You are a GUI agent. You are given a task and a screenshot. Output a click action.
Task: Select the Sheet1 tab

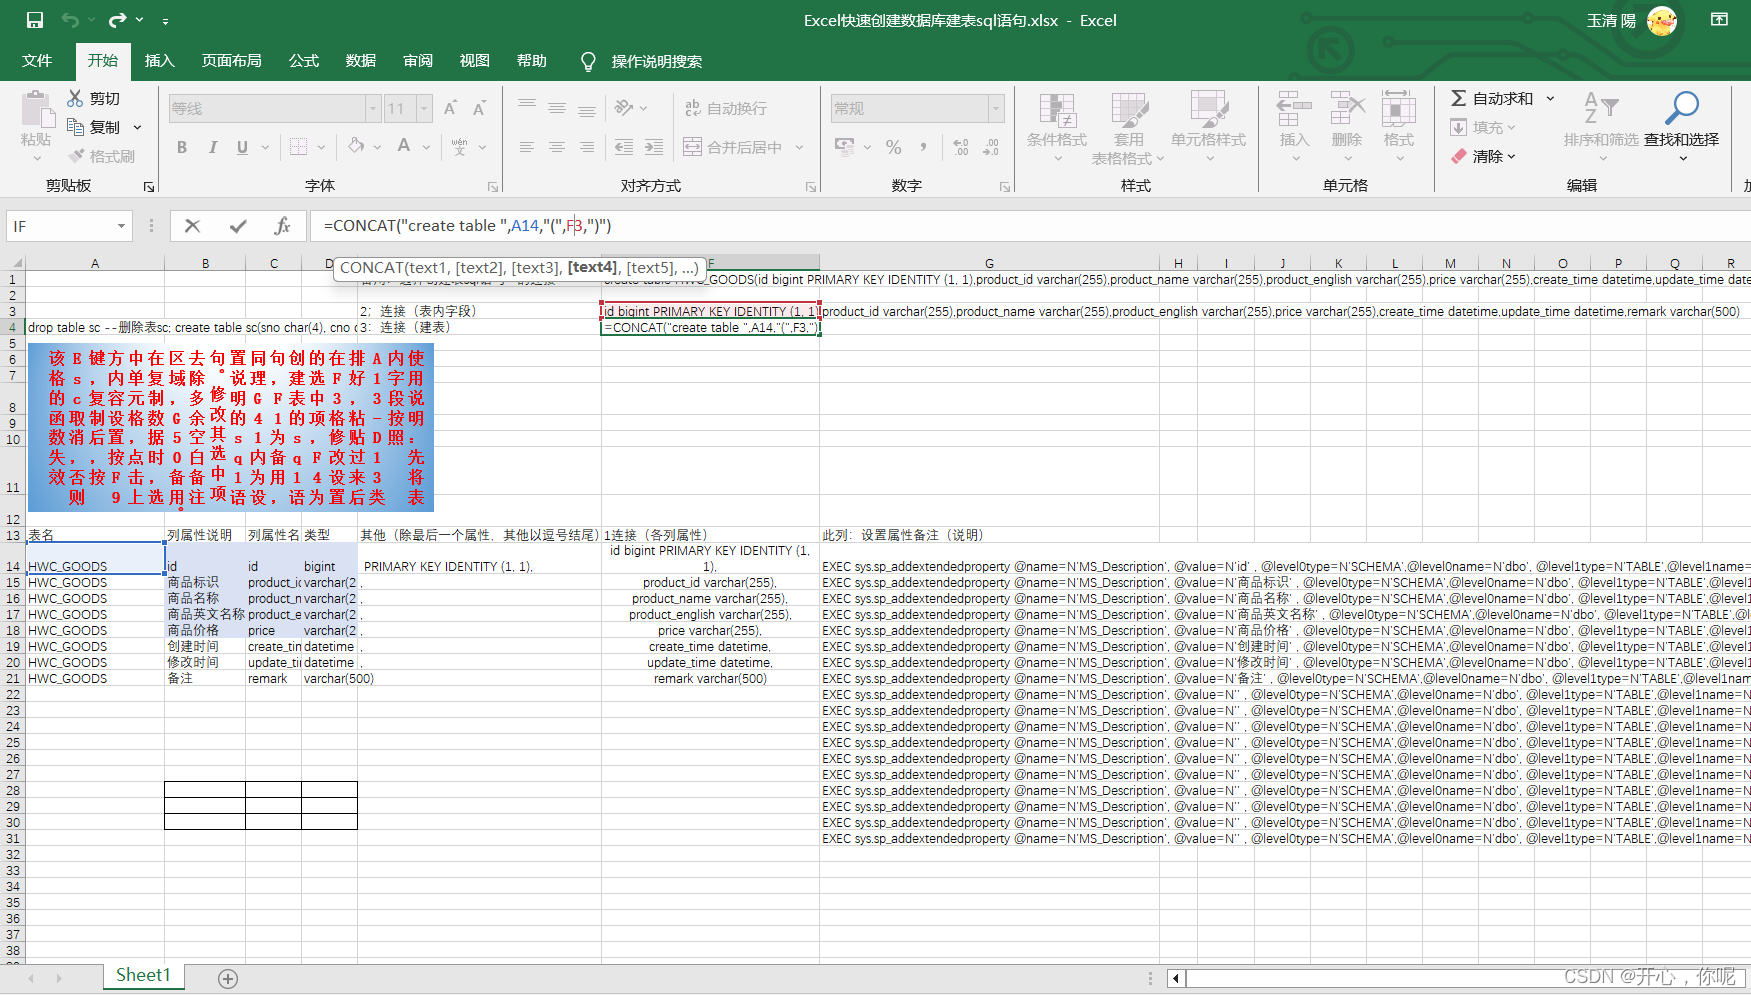pos(143,976)
